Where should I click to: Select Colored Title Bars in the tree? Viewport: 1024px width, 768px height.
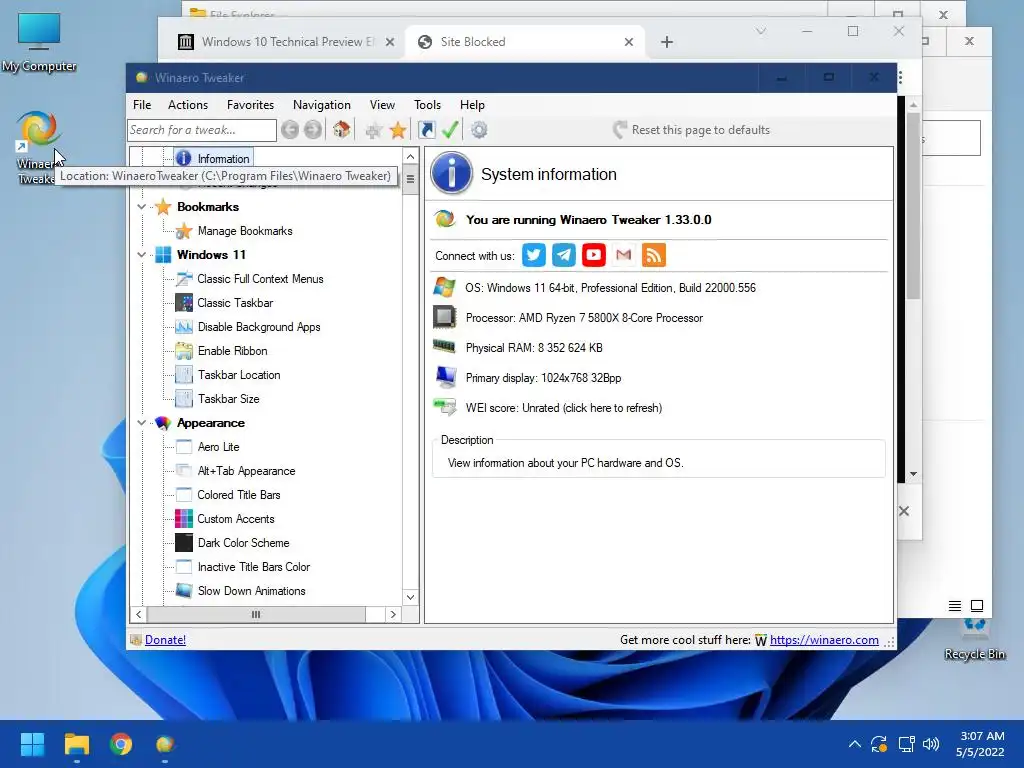pos(239,494)
